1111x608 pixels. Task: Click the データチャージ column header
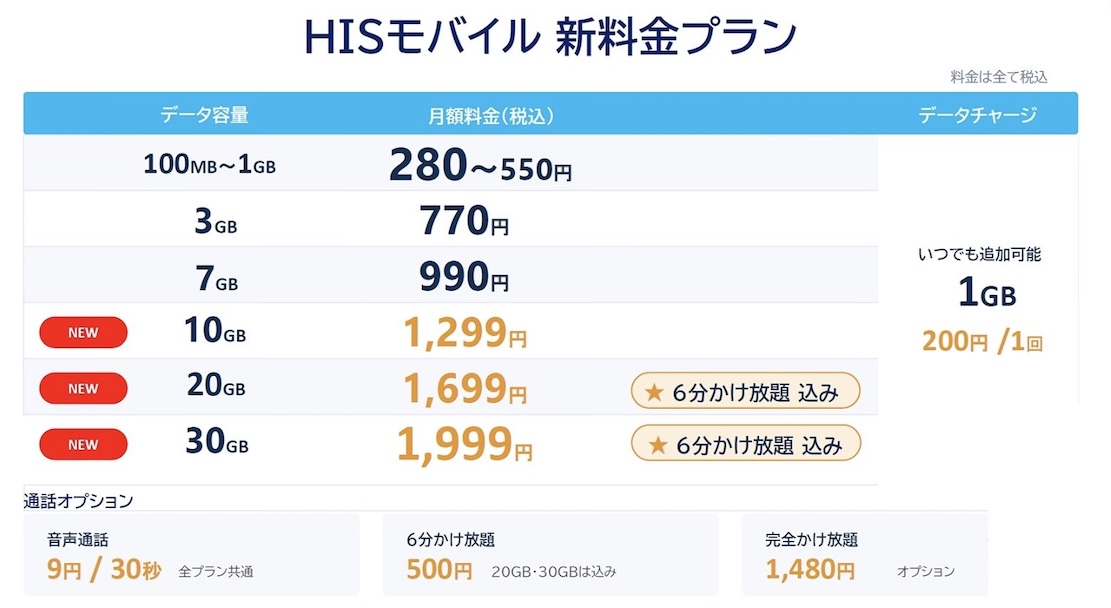[978, 115]
